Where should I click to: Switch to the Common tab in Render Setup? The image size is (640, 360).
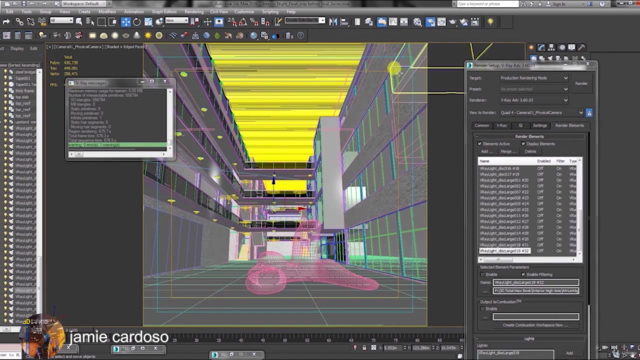[482, 125]
